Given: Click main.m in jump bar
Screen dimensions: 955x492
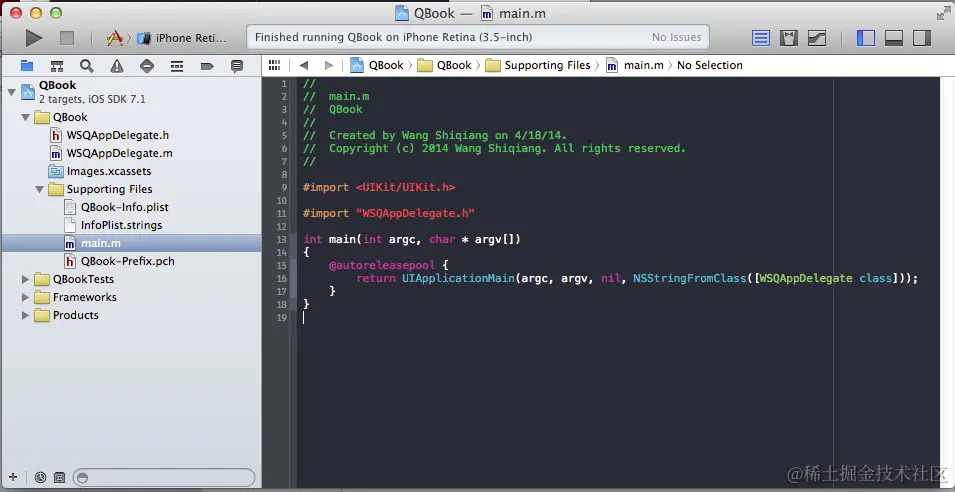Looking at the screenshot, I should pos(635,65).
